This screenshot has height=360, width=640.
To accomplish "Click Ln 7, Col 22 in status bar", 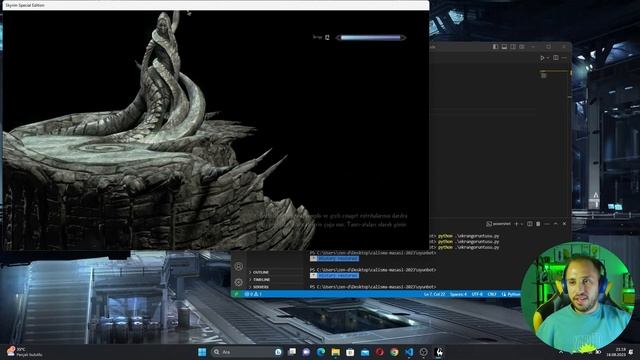I will click(x=434, y=294).
